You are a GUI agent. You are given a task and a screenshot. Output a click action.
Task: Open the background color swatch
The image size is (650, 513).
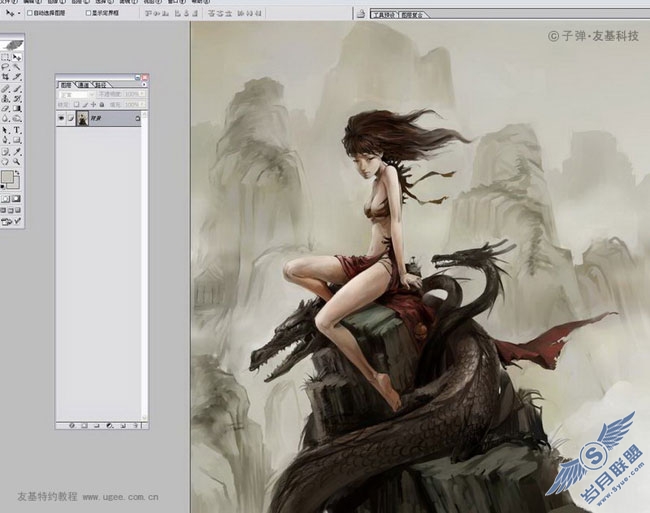click(x=16, y=183)
